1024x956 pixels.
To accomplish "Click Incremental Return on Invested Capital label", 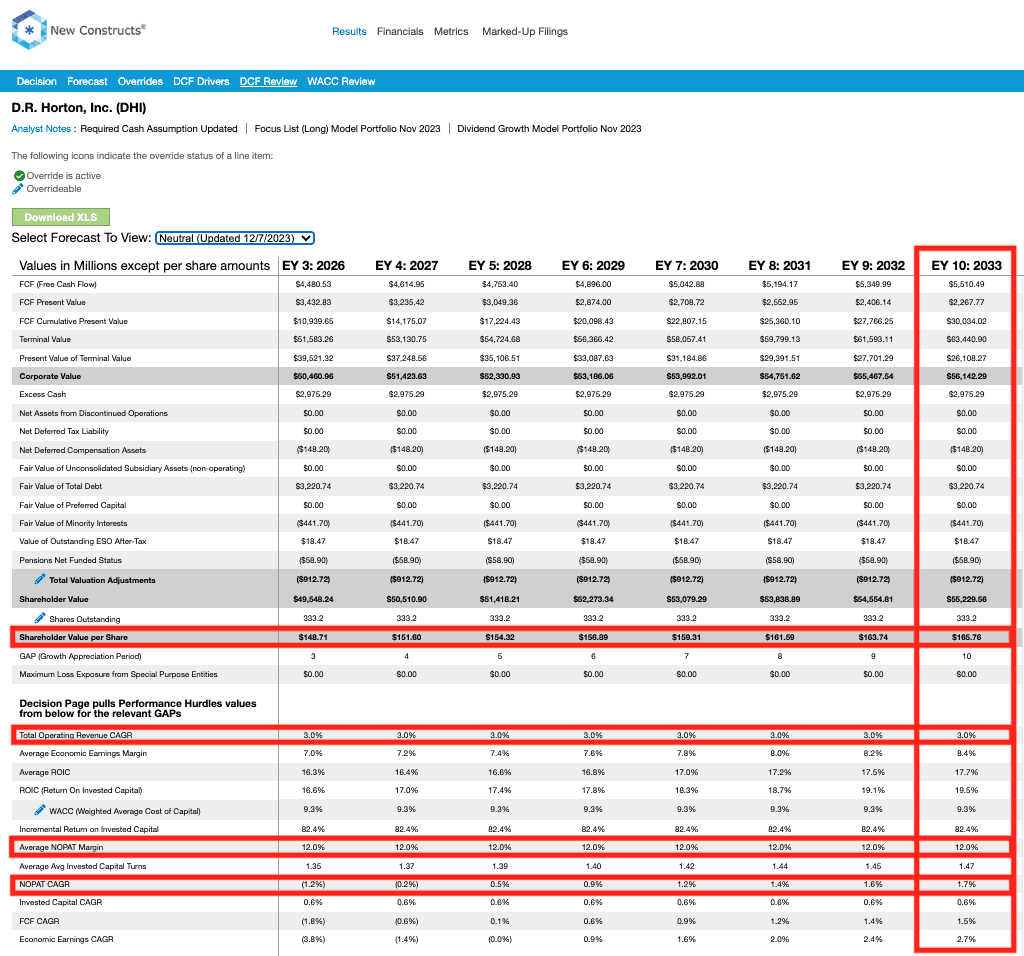I will pos(89,829).
